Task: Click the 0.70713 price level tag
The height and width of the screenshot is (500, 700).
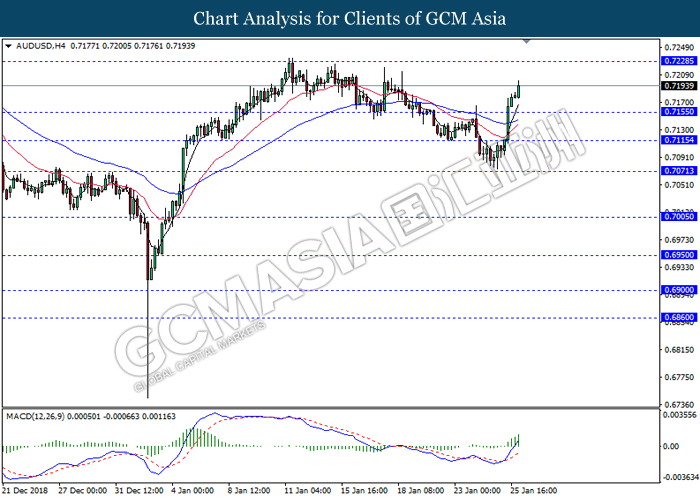Action: (679, 171)
